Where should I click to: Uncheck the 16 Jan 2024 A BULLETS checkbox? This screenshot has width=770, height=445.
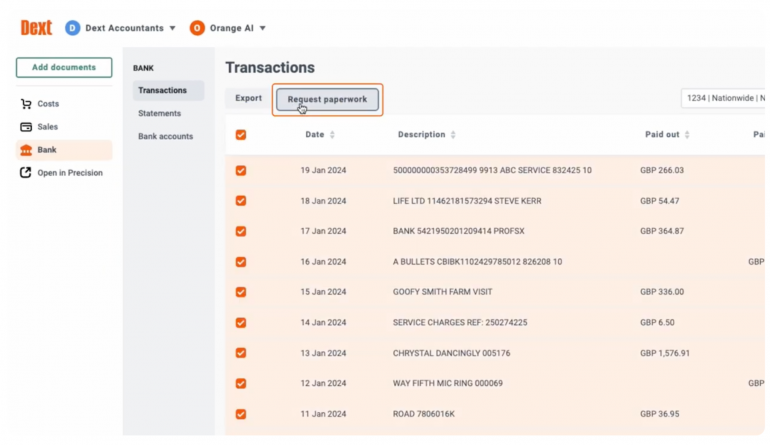pos(241,262)
